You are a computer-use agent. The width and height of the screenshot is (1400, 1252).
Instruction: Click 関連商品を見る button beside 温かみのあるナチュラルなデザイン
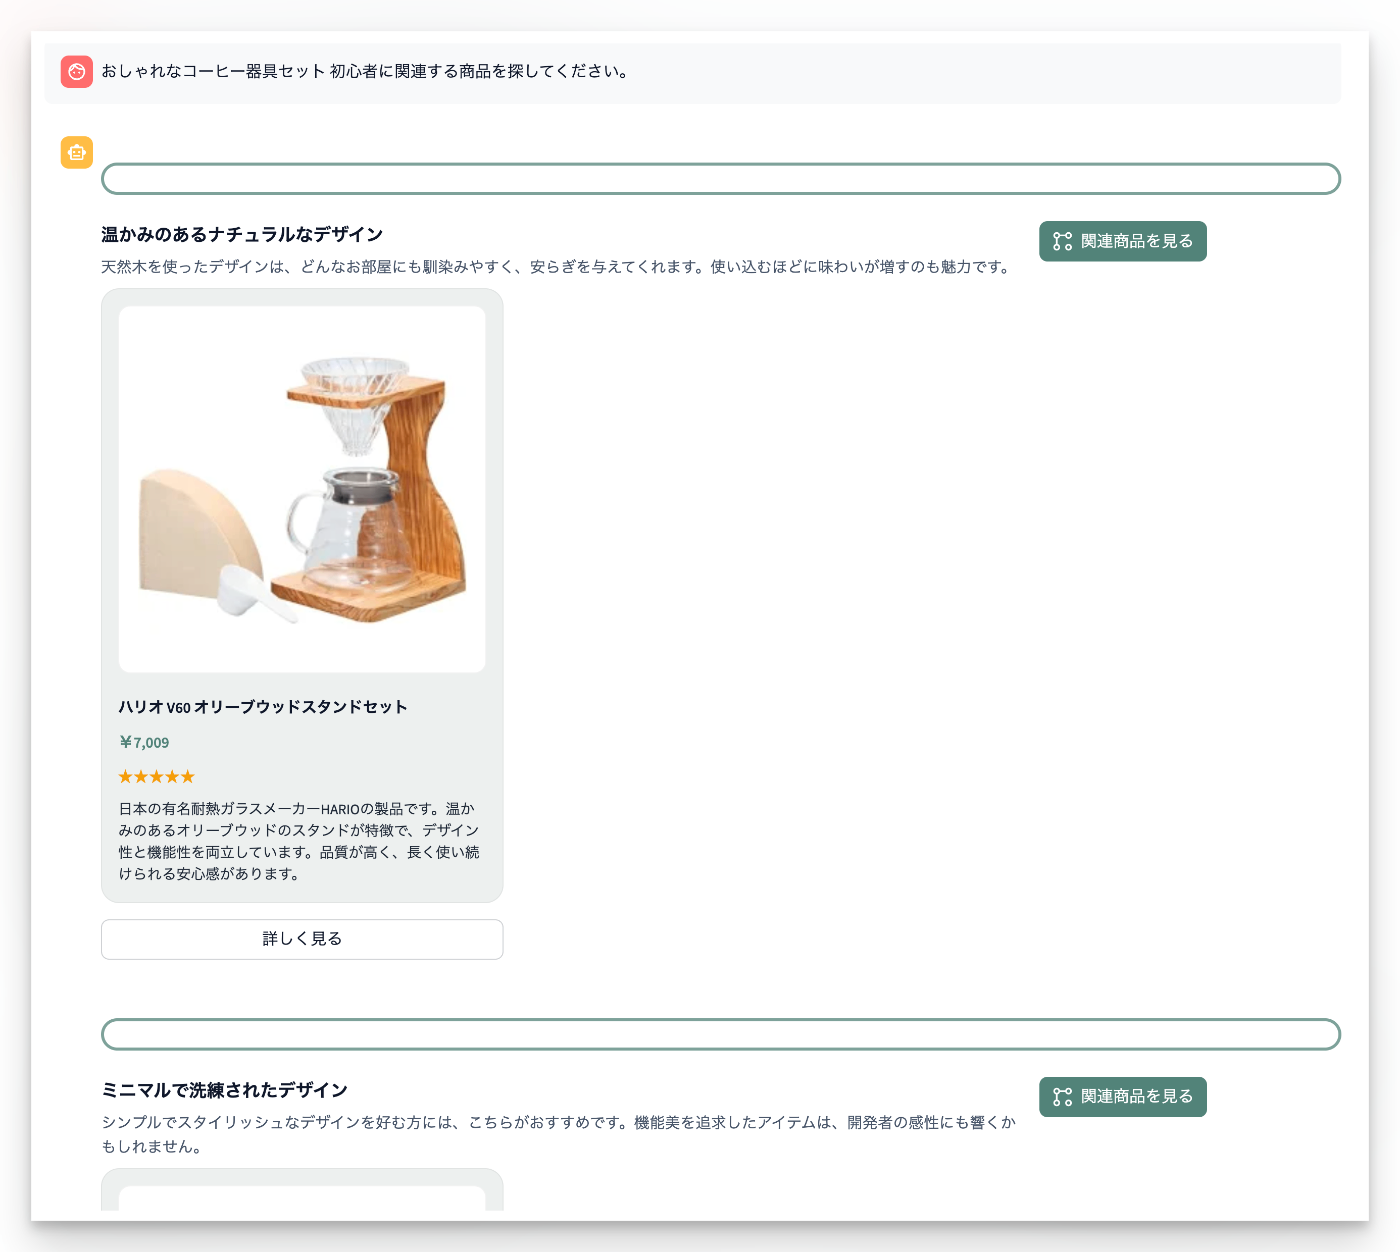[x=1123, y=241]
